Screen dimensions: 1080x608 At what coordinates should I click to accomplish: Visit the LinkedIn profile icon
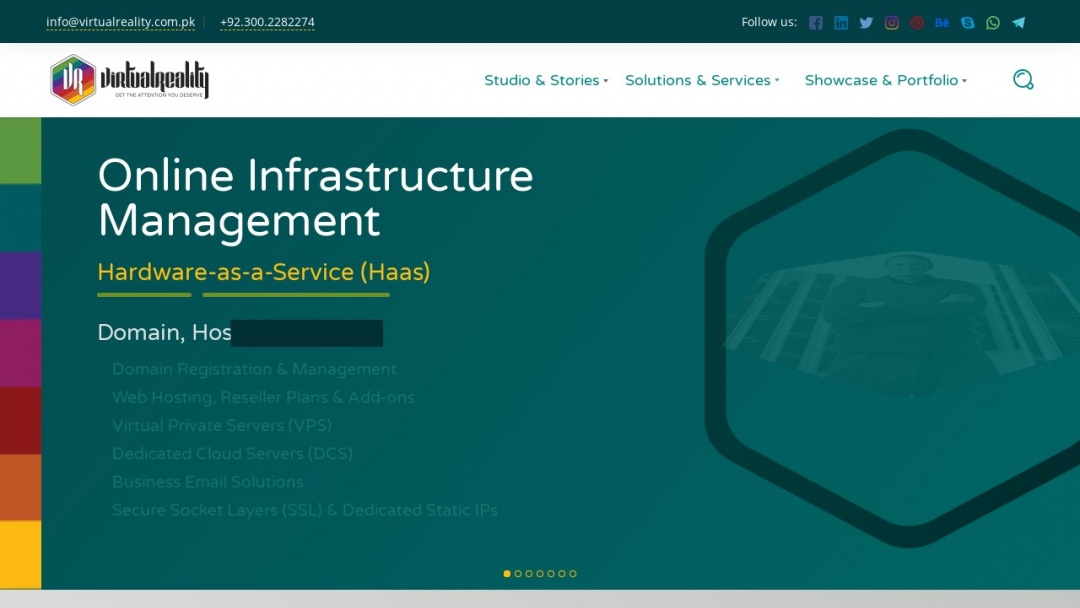coord(841,22)
